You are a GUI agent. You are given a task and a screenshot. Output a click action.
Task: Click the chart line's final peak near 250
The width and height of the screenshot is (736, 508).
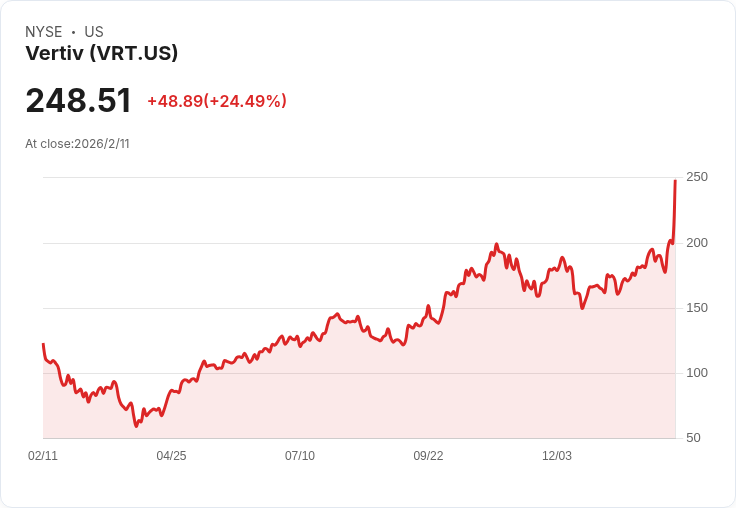675,181
